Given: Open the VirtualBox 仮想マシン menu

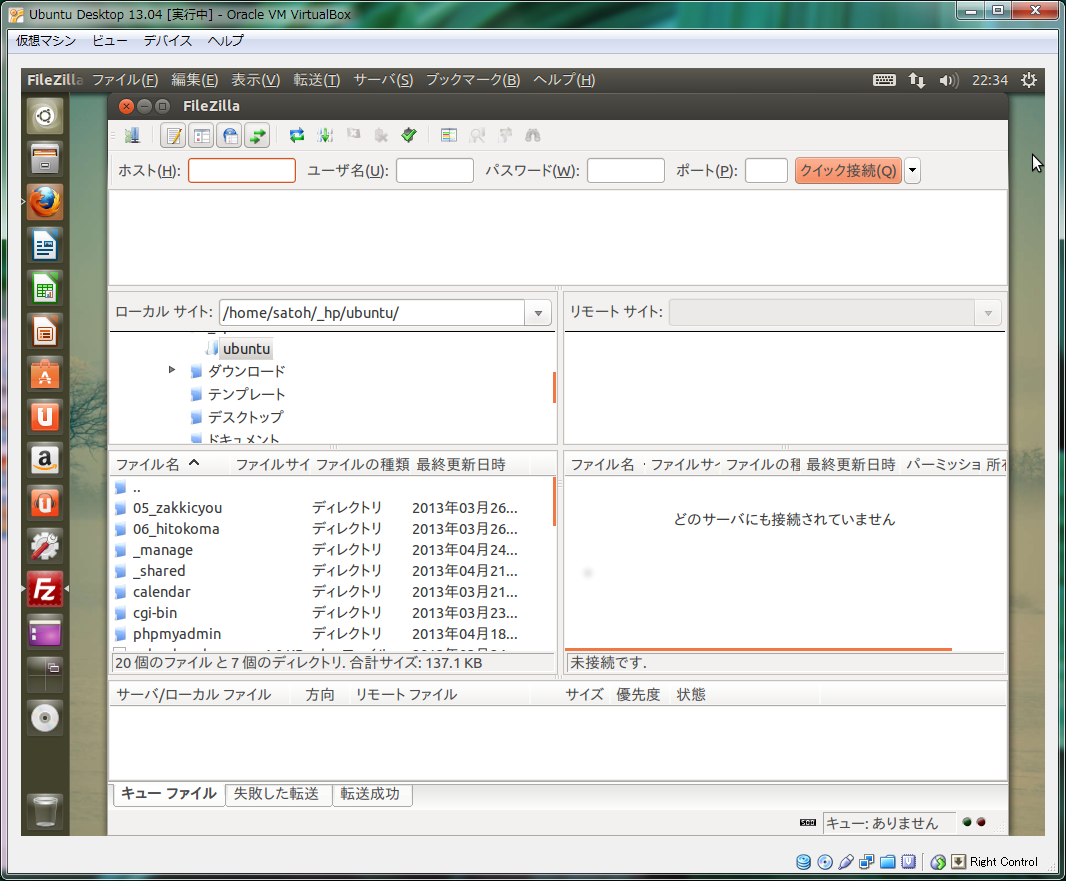Looking at the screenshot, I should coord(46,41).
